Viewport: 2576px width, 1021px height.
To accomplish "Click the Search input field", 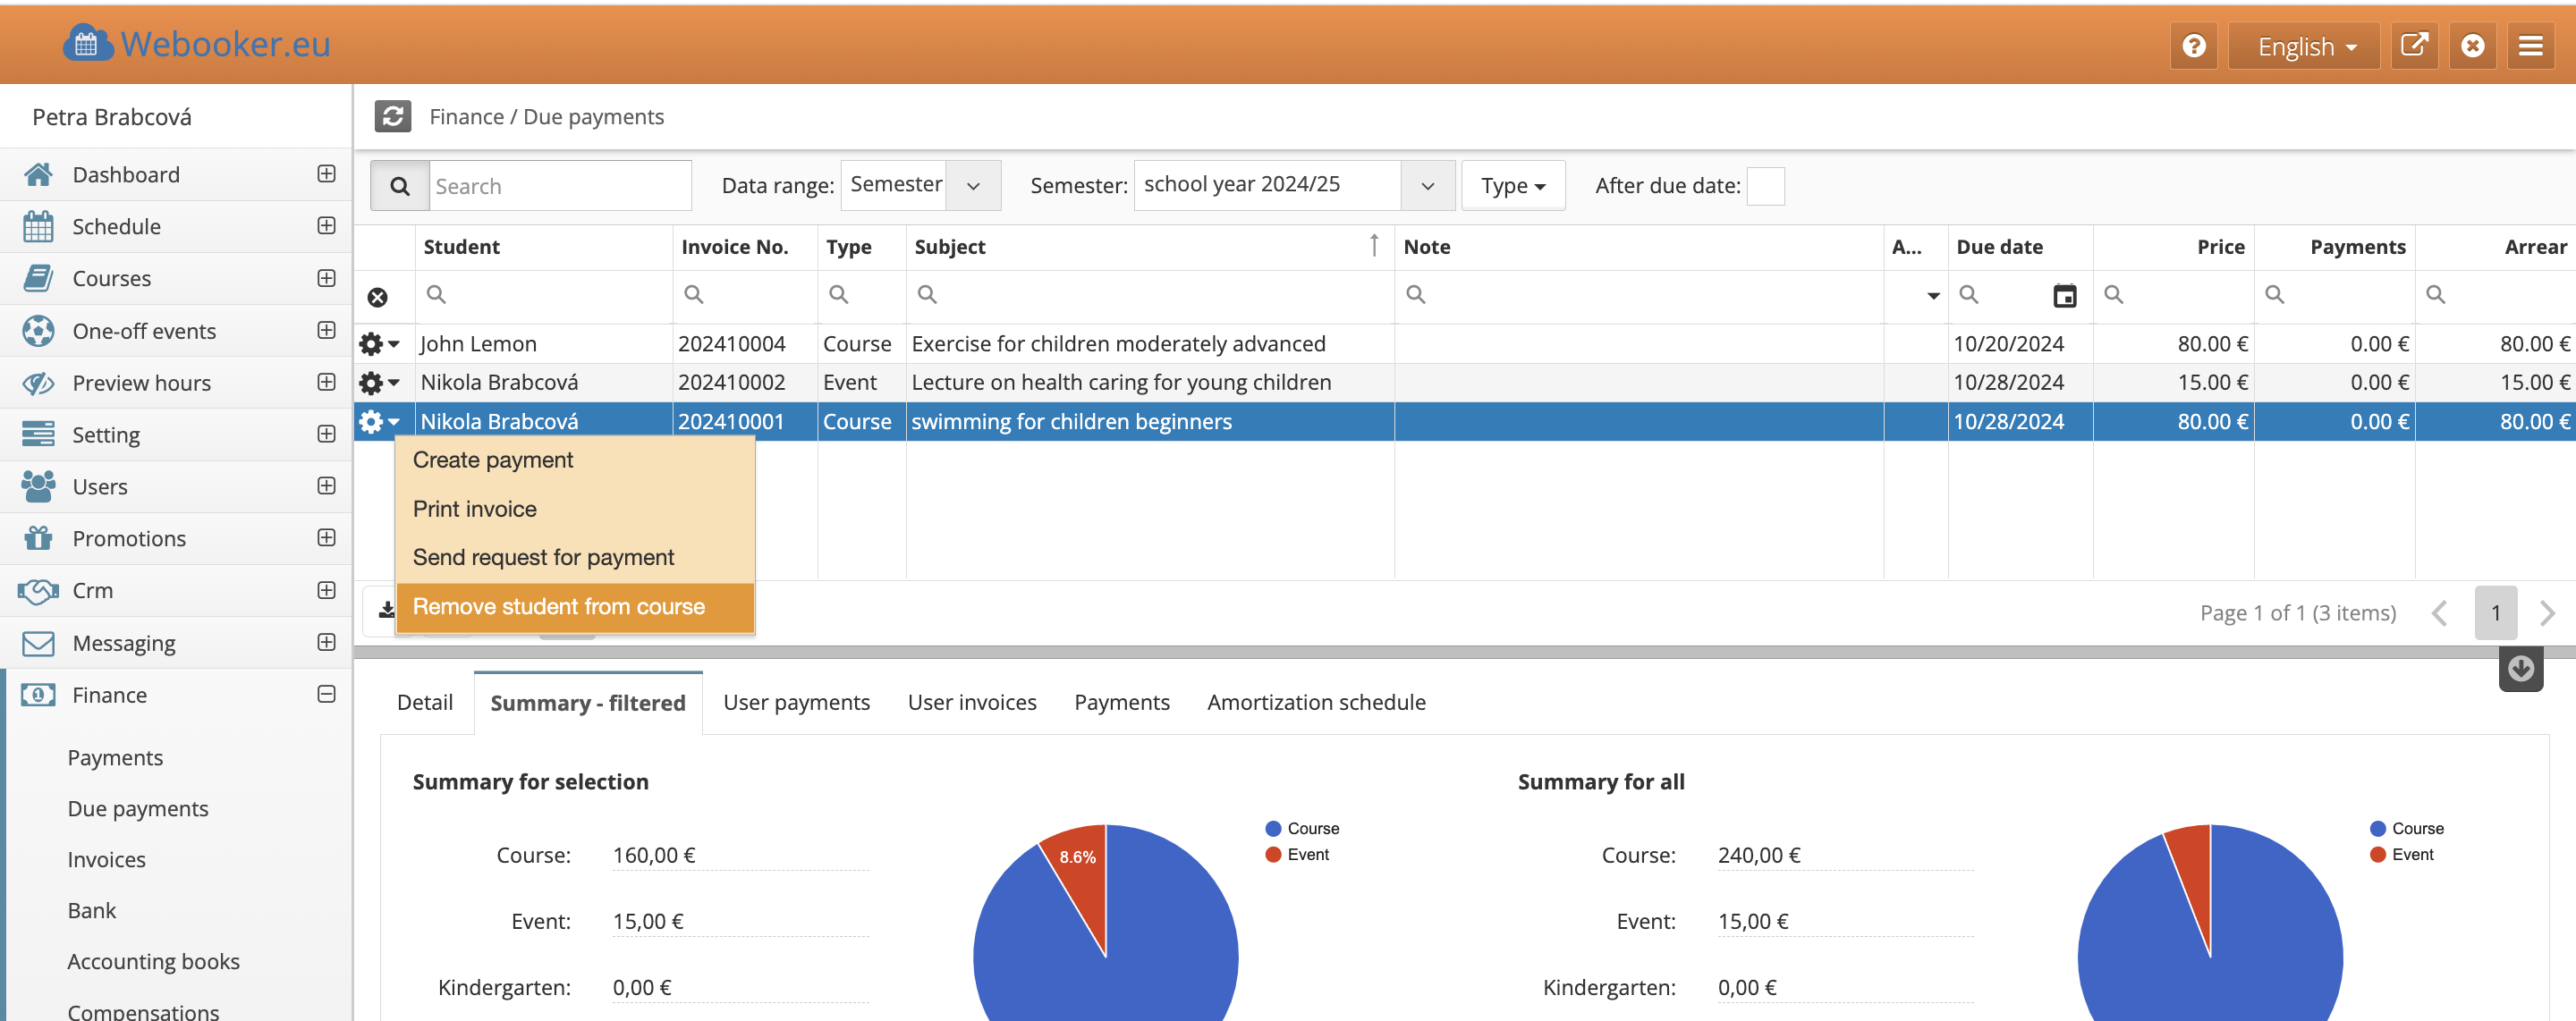I will [x=559, y=186].
